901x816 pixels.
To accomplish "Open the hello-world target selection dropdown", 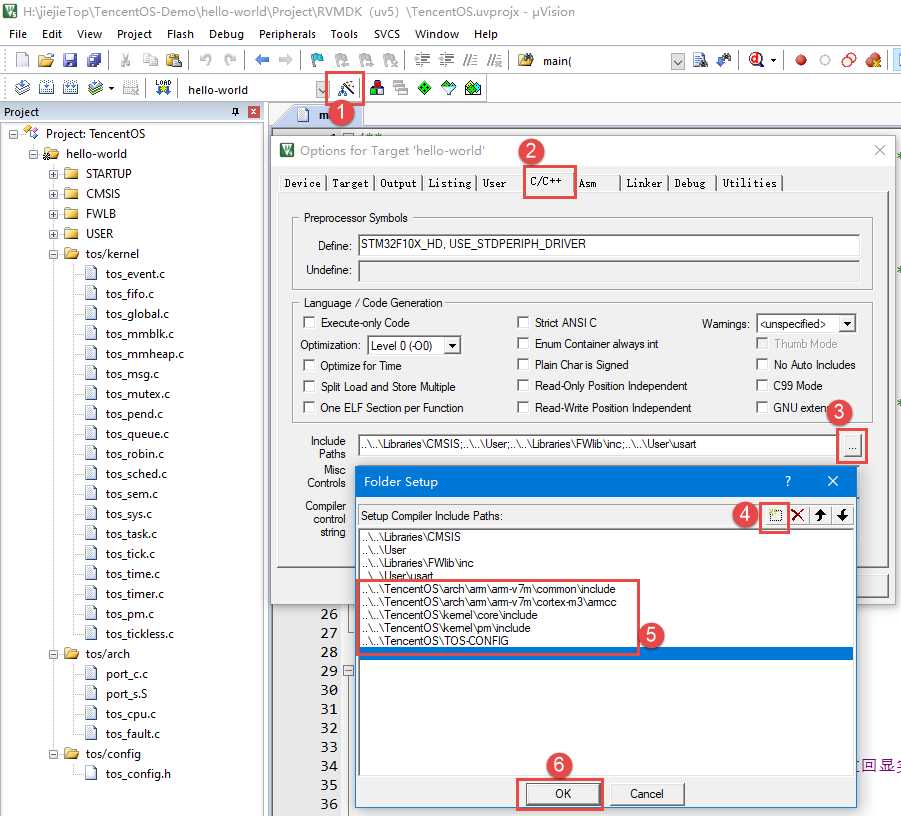I will pyautogui.click(x=321, y=89).
